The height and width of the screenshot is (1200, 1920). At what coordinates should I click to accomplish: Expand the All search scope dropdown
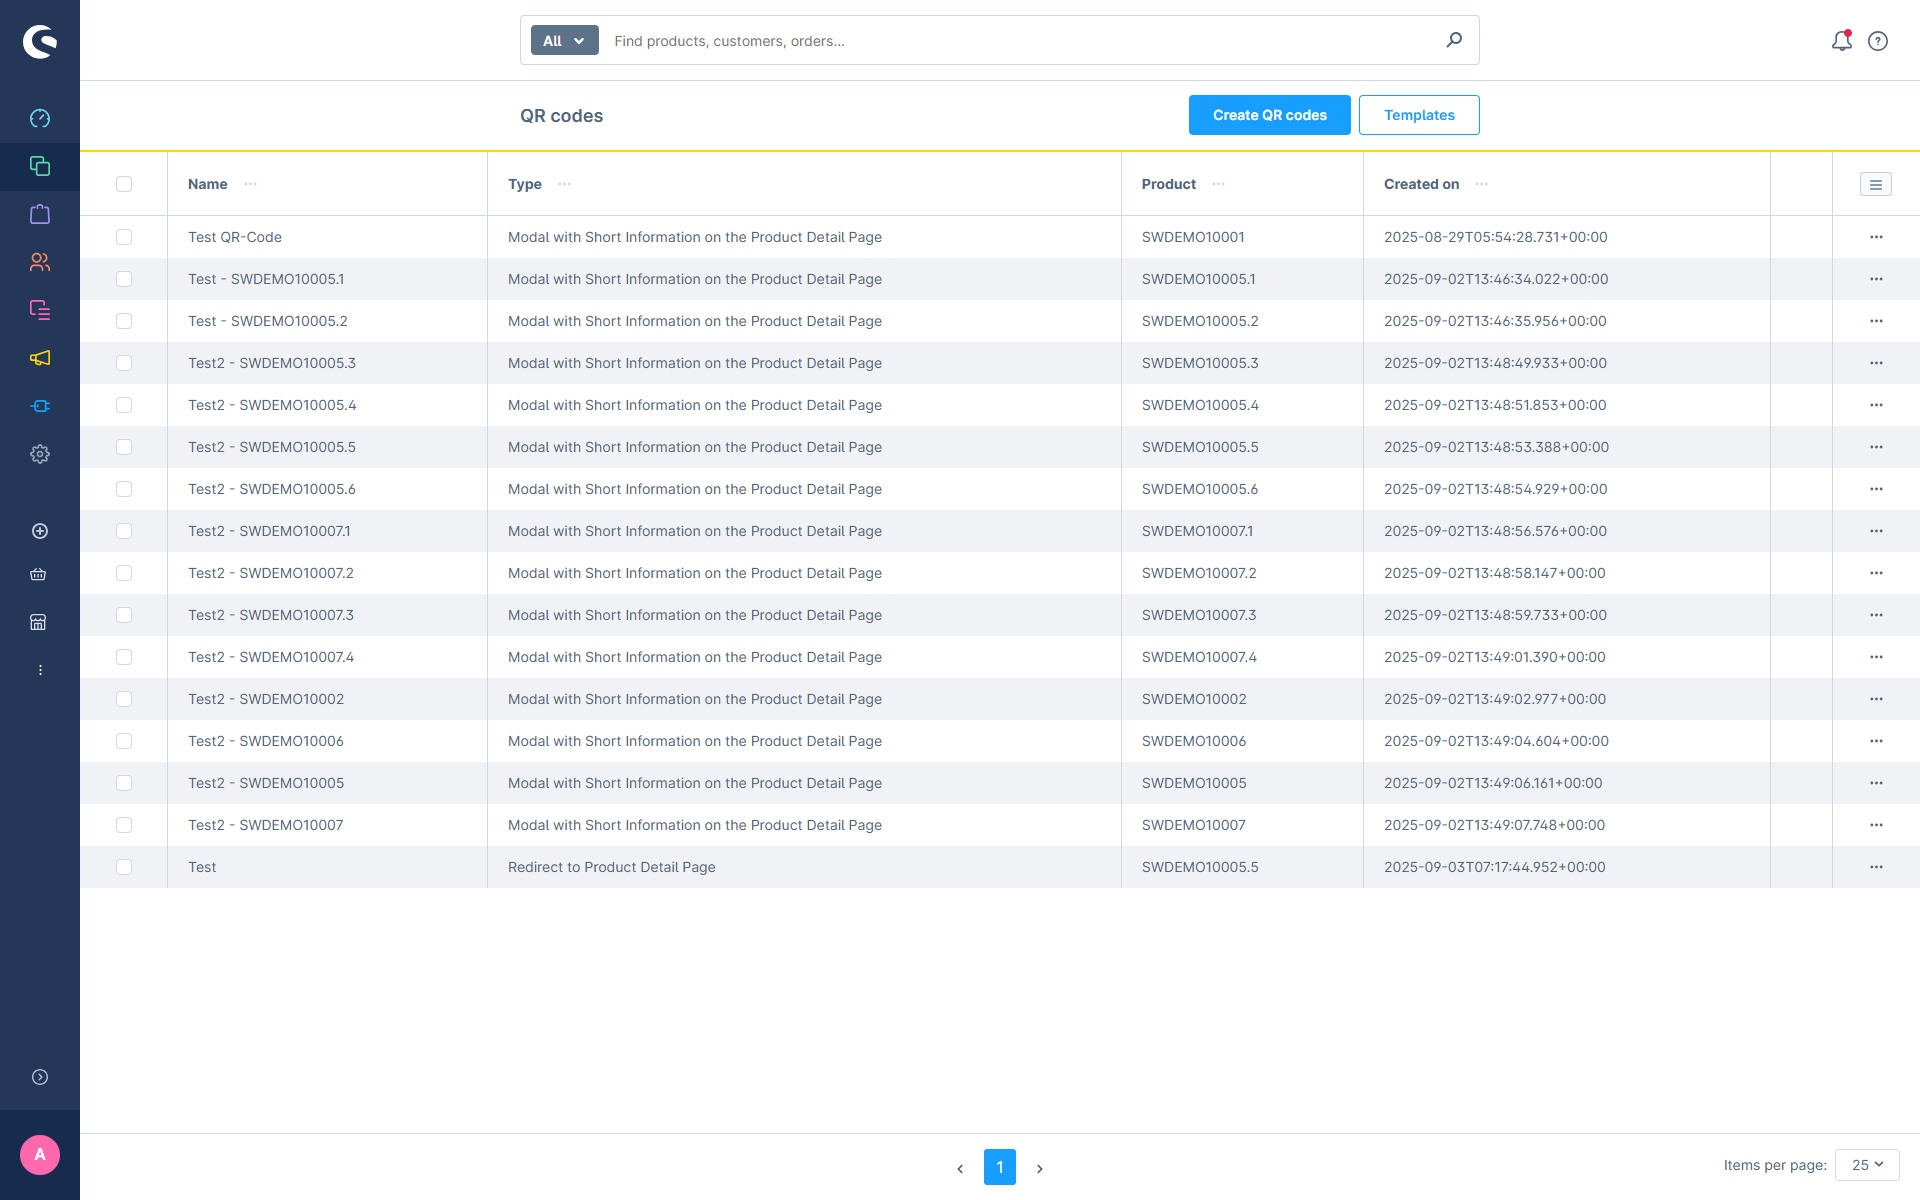pos(564,40)
